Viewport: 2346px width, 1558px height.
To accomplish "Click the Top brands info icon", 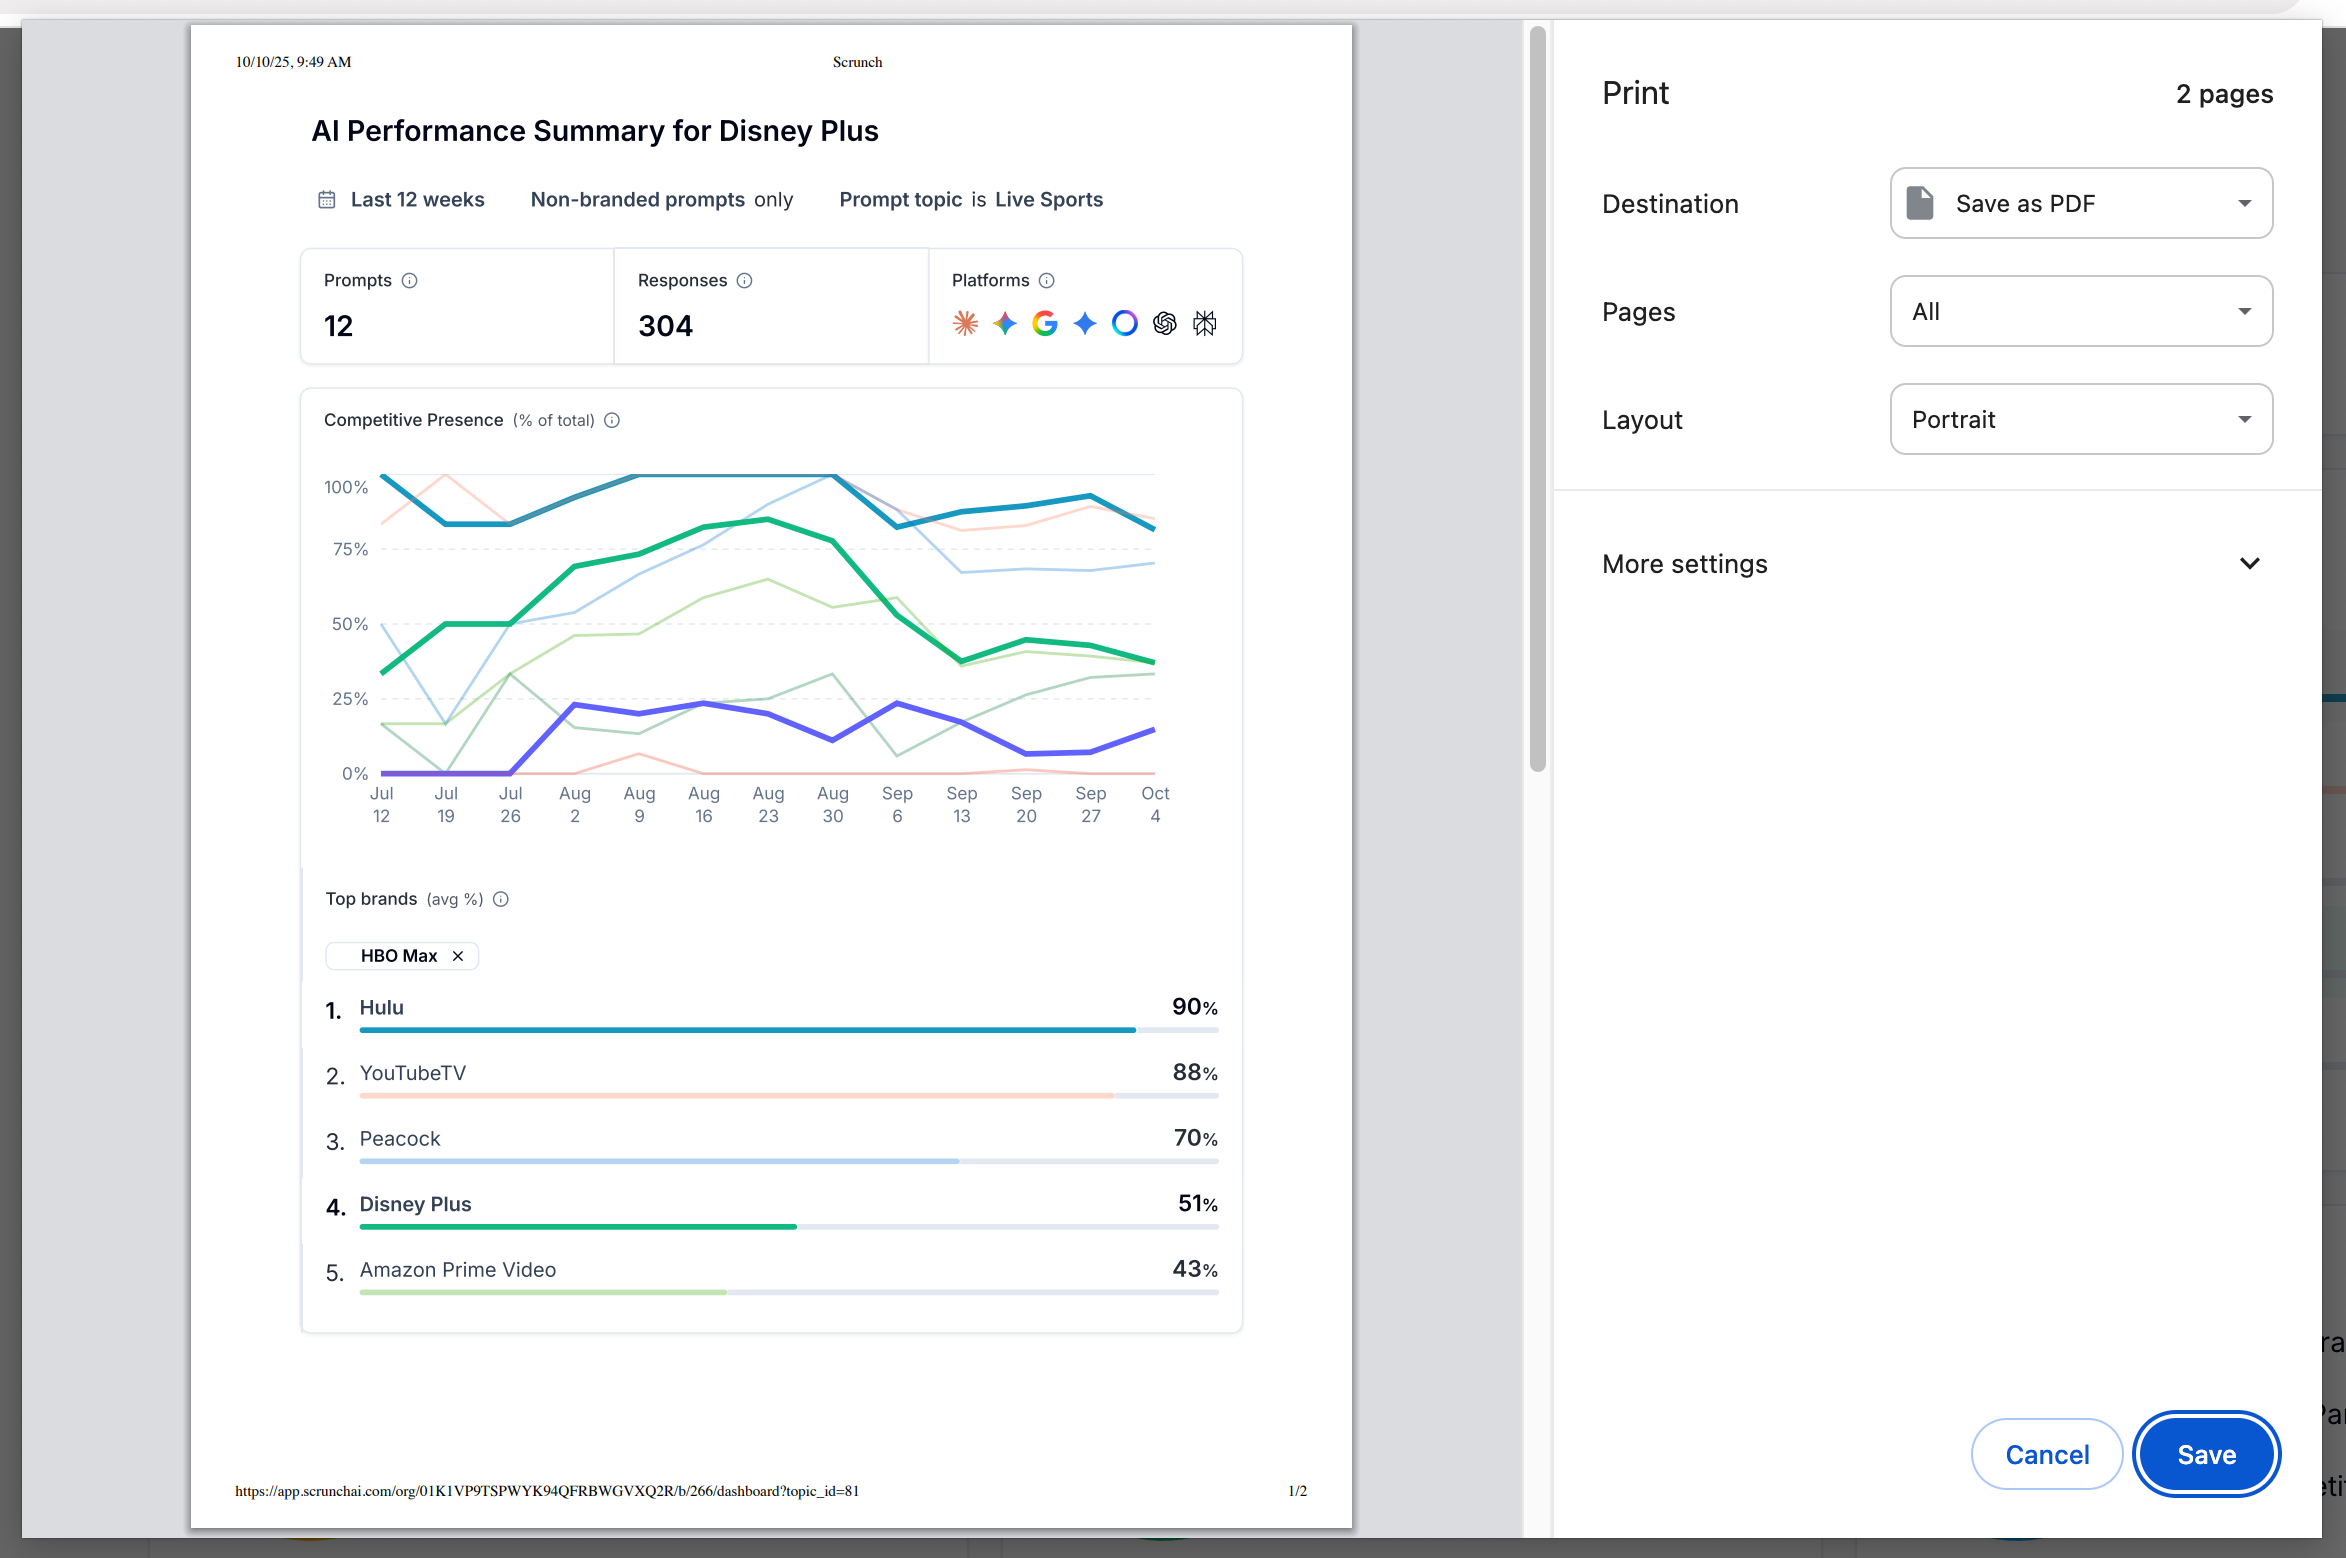I will pyautogui.click(x=501, y=899).
